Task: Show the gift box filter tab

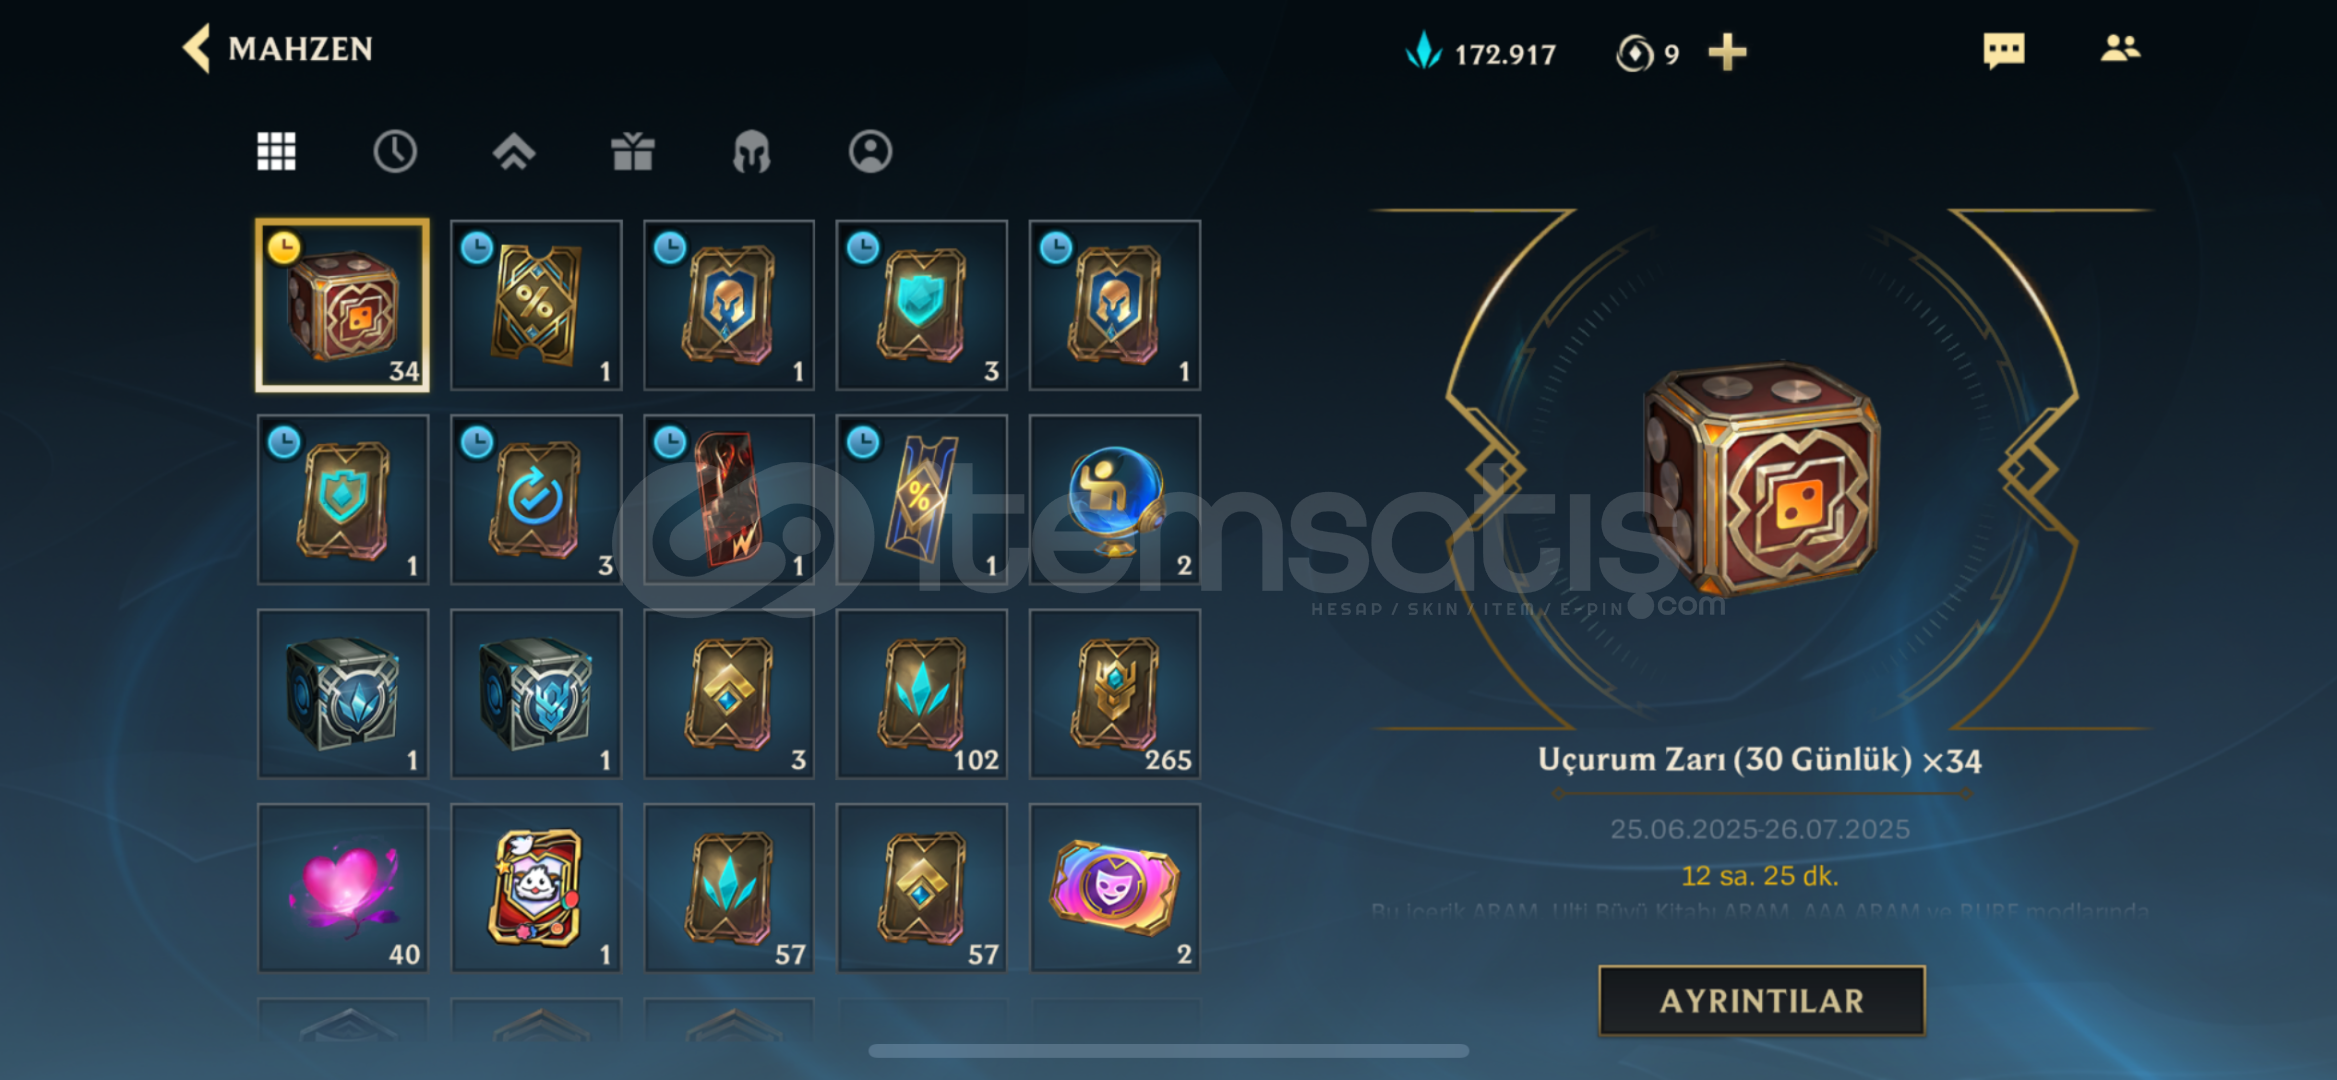Action: pos(632,152)
